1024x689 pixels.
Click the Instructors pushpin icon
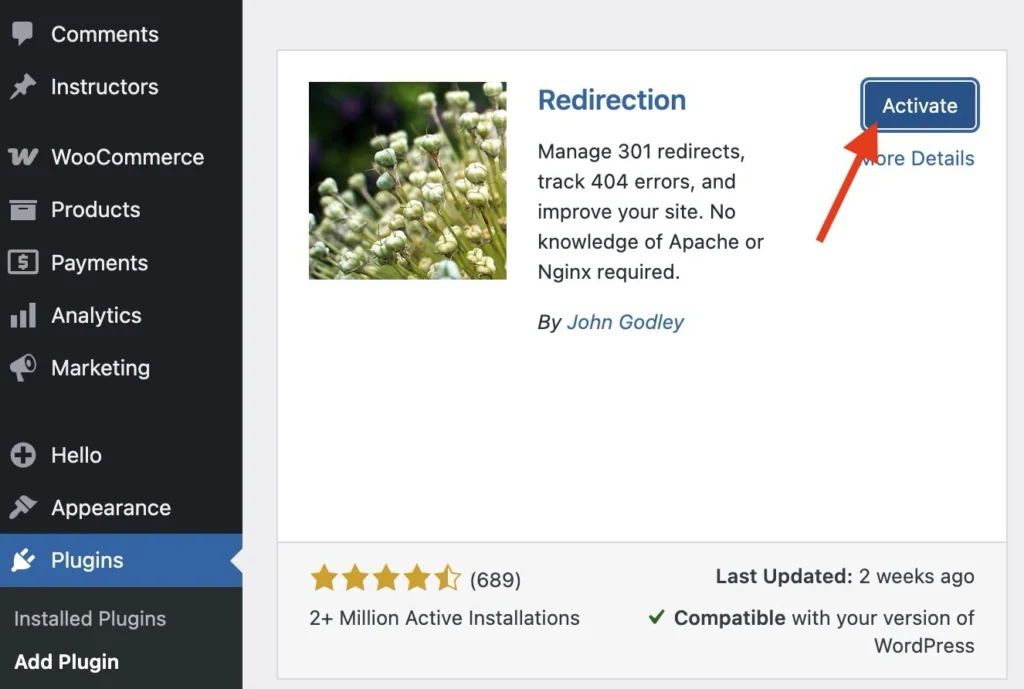(23, 87)
